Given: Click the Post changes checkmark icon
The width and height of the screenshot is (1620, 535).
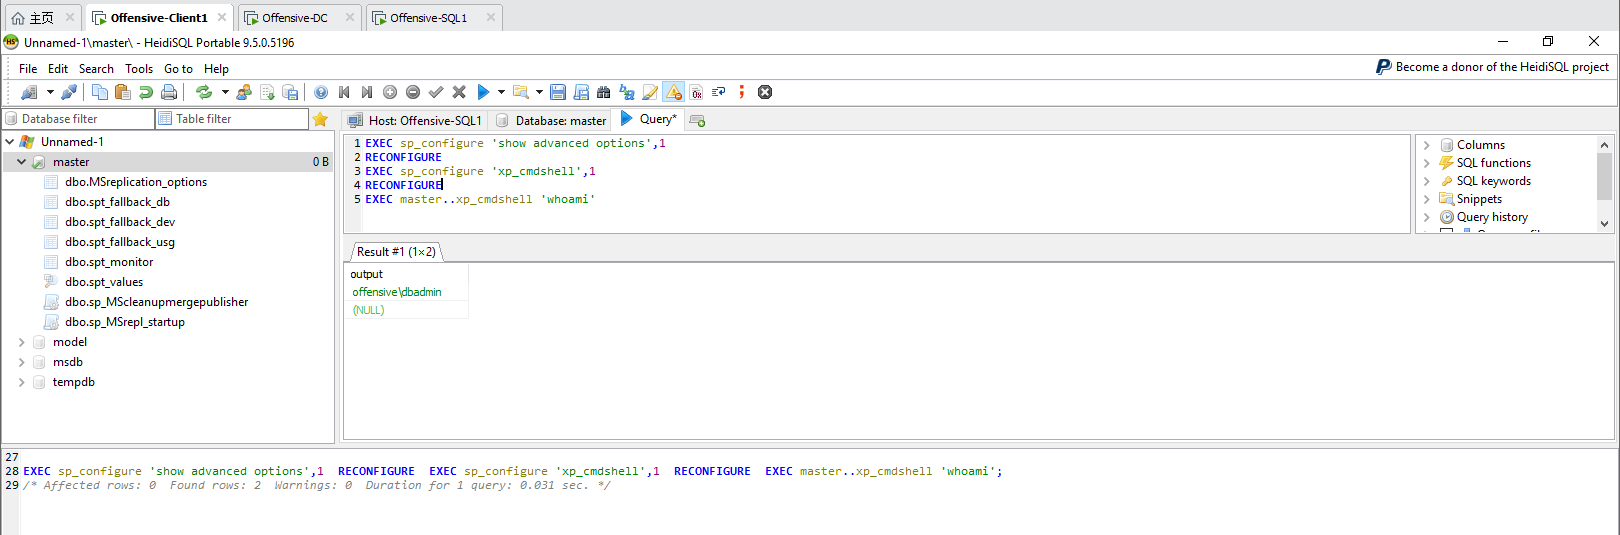Looking at the screenshot, I should [x=436, y=92].
